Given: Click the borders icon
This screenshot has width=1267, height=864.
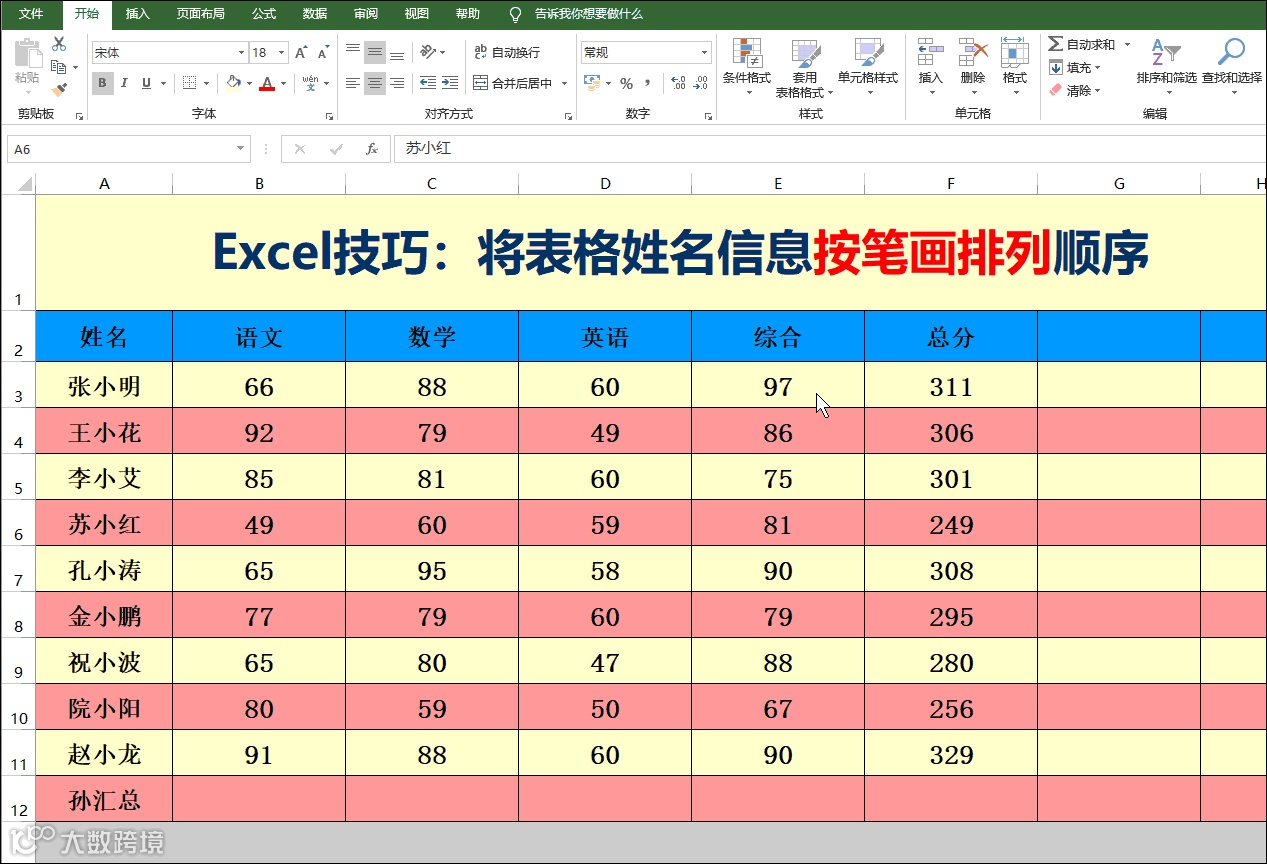Looking at the screenshot, I should click(189, 83).
